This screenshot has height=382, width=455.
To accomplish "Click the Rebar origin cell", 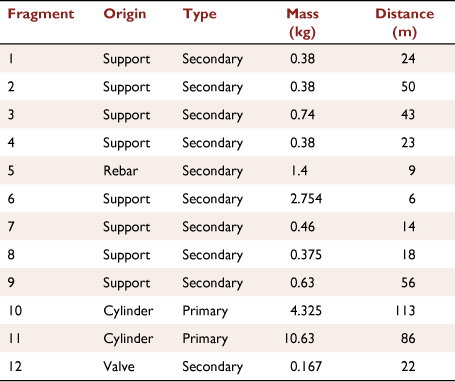I will coord(121,171).
